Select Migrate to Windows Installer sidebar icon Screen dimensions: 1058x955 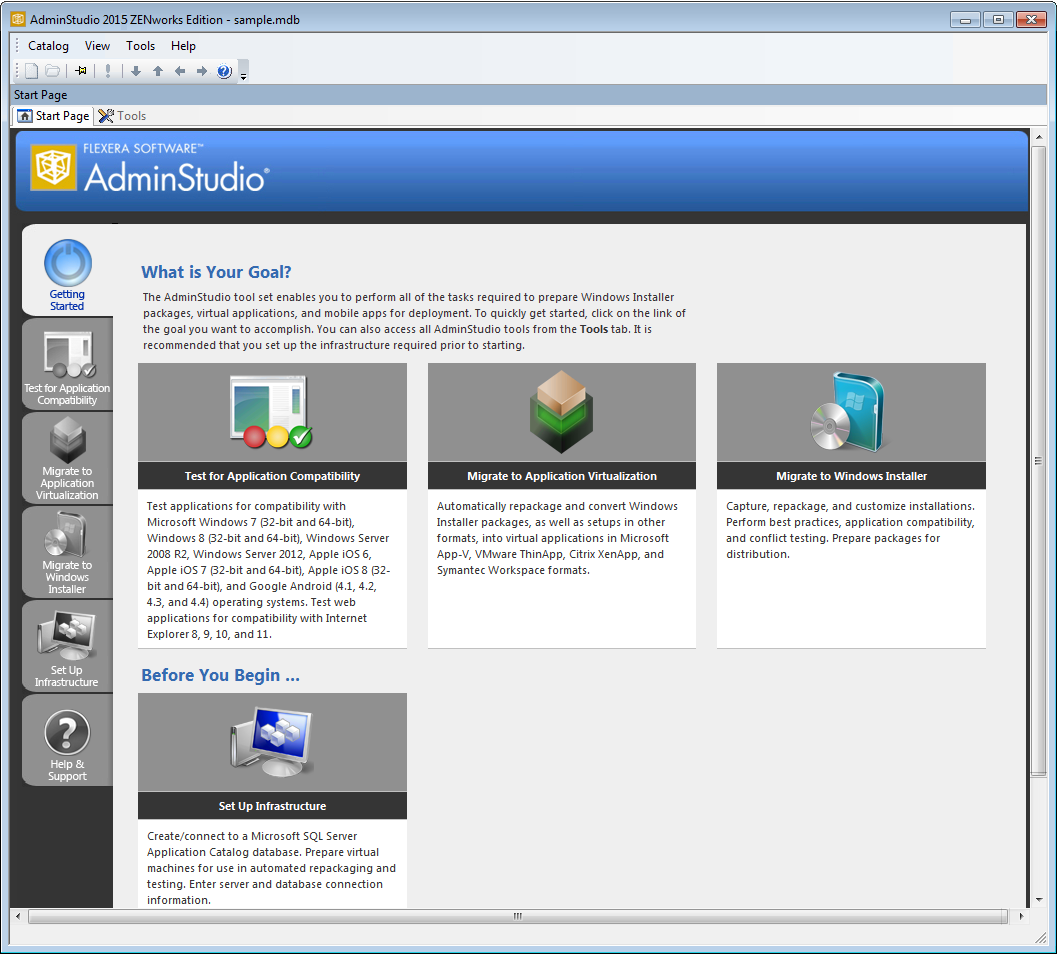(67, 553)
